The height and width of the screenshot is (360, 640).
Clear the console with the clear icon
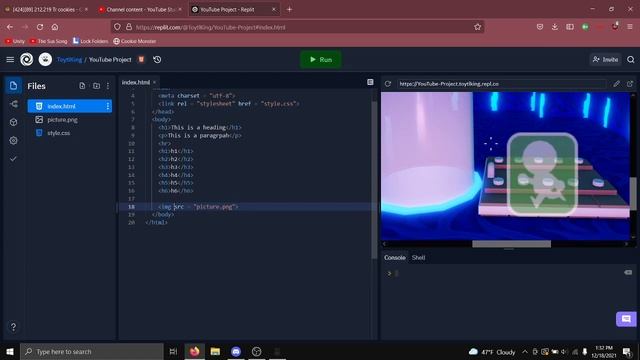click(628, 272)
